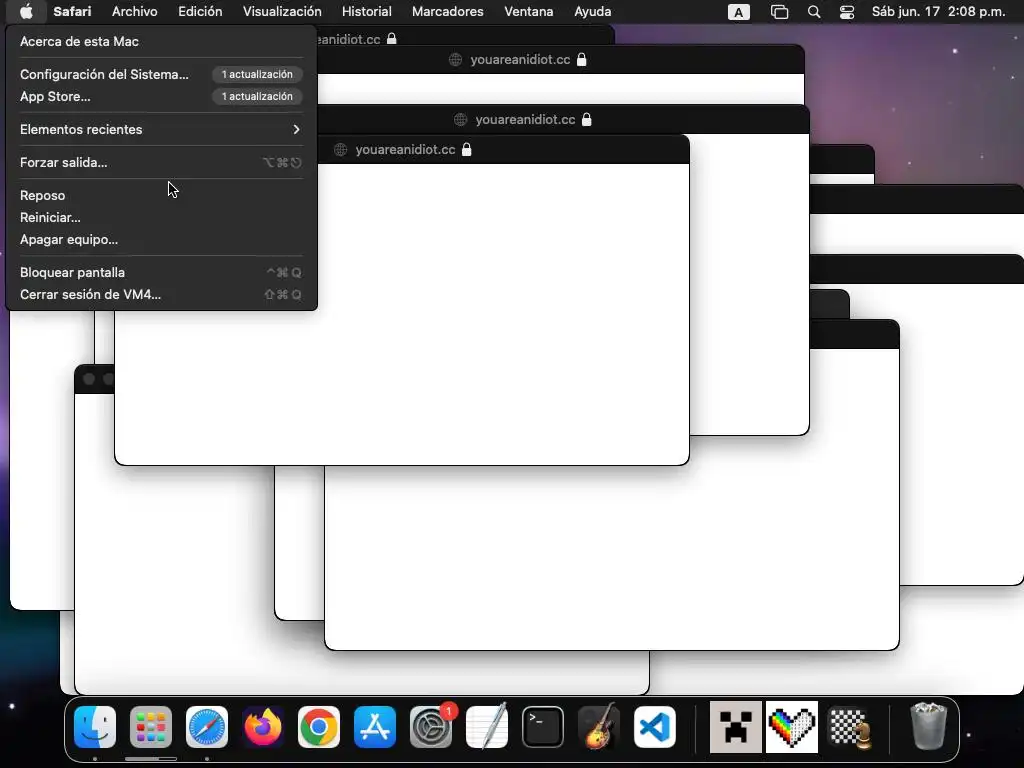Launch Safari from the Dock
Viewport: 1024px width, 768px height.
point(207,727)
